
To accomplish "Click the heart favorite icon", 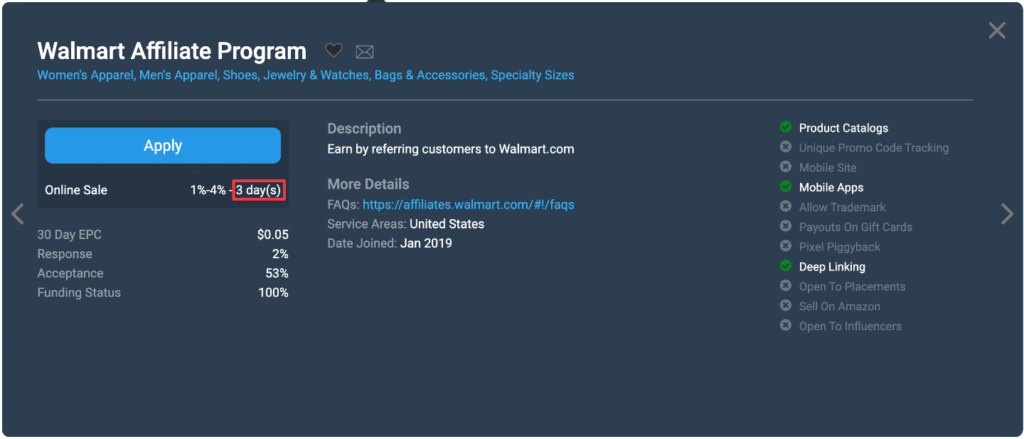I will click(x=334, y=50).
